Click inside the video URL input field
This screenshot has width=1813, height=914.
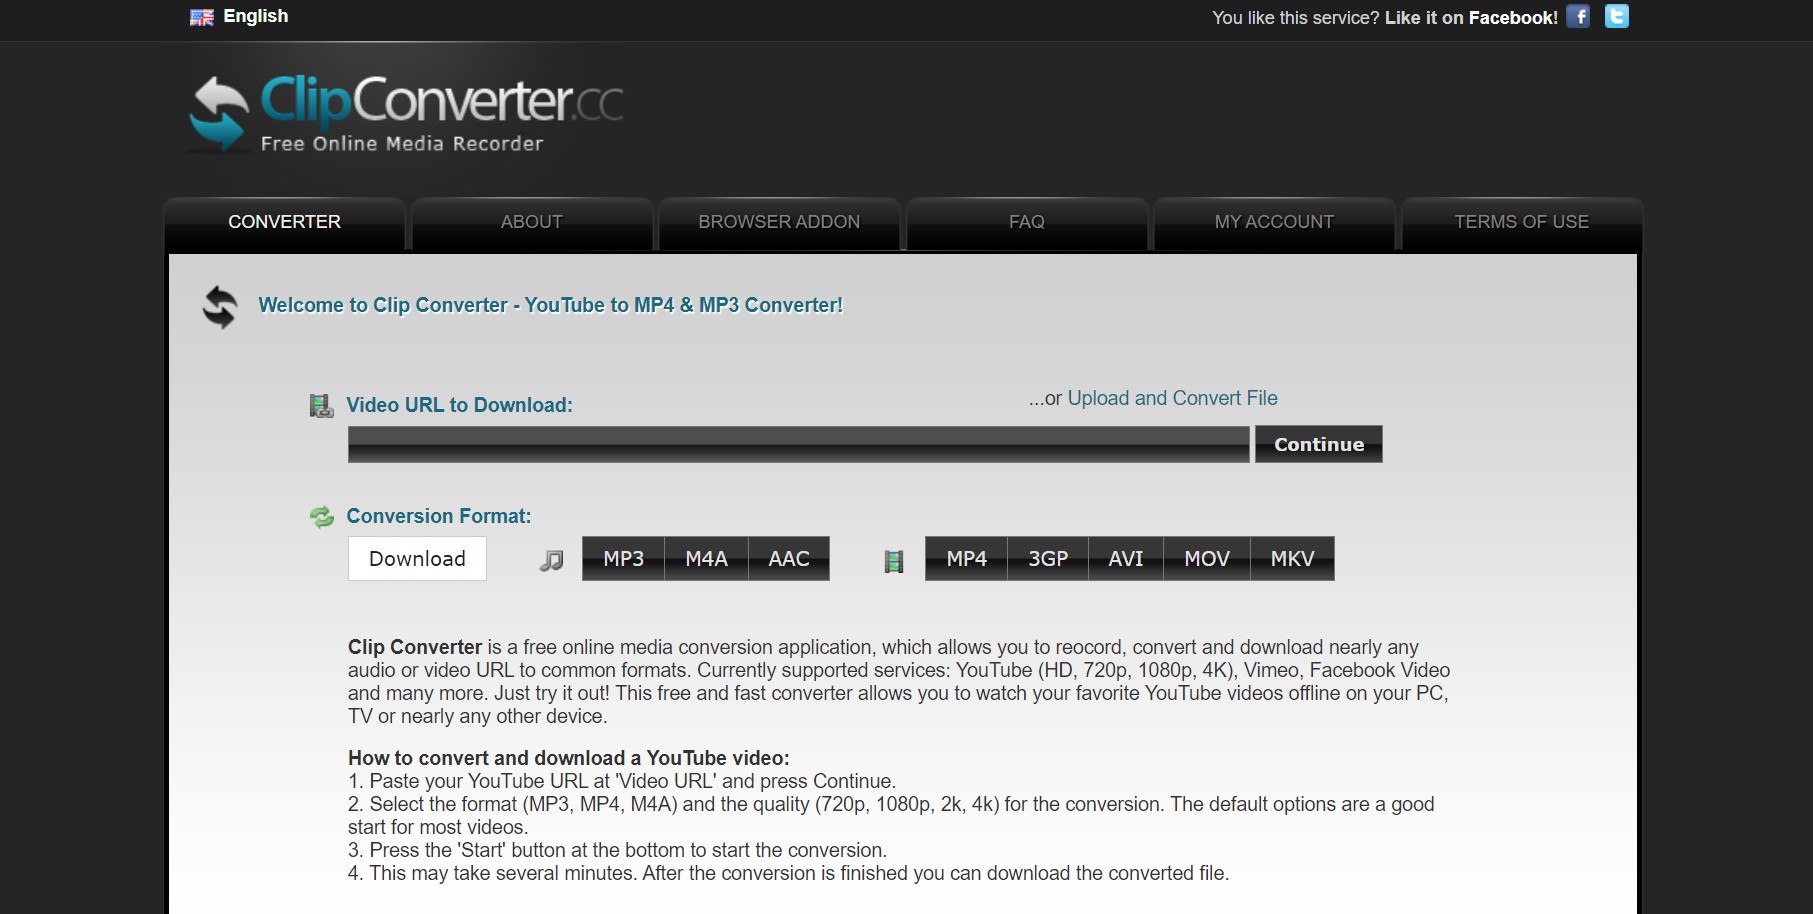point(797,444)
